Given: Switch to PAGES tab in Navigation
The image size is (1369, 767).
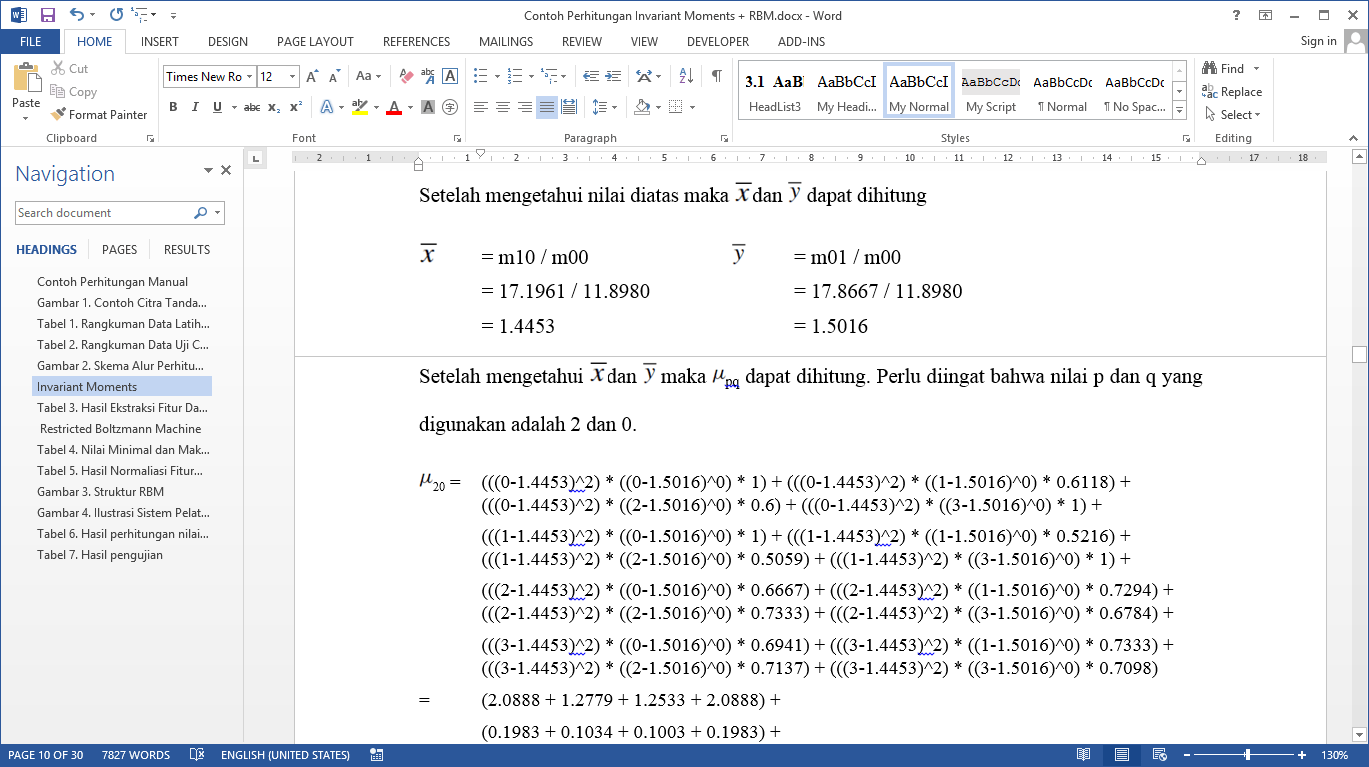Looking at the screenshot, I should pyautogui.click(x=120, y=250).
